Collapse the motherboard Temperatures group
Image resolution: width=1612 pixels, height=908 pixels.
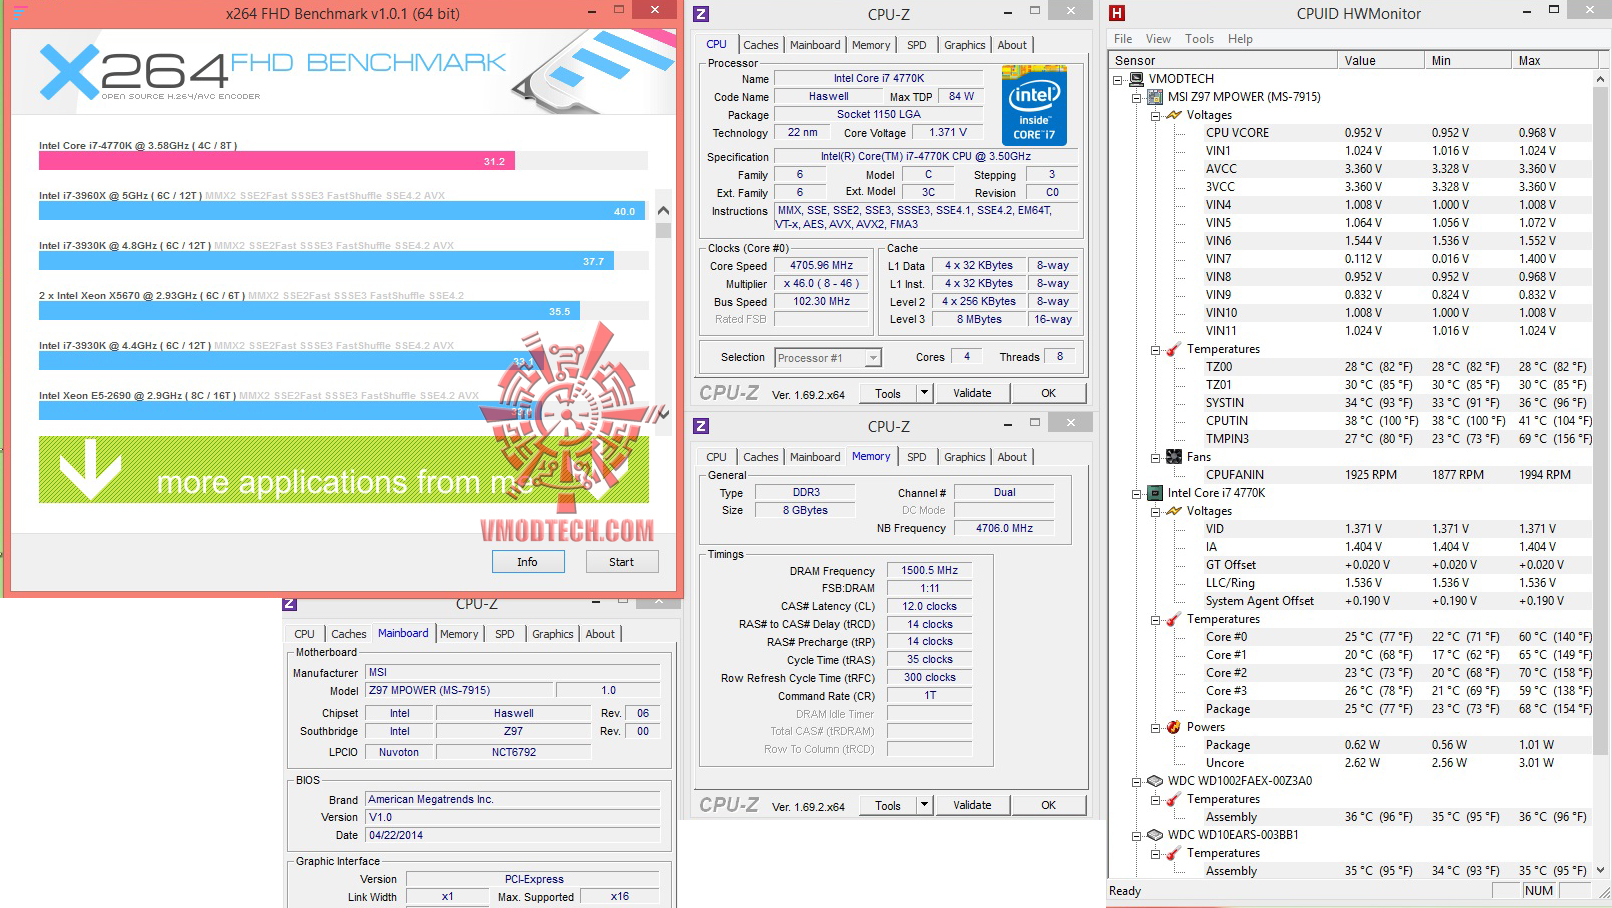point(1155,350)
